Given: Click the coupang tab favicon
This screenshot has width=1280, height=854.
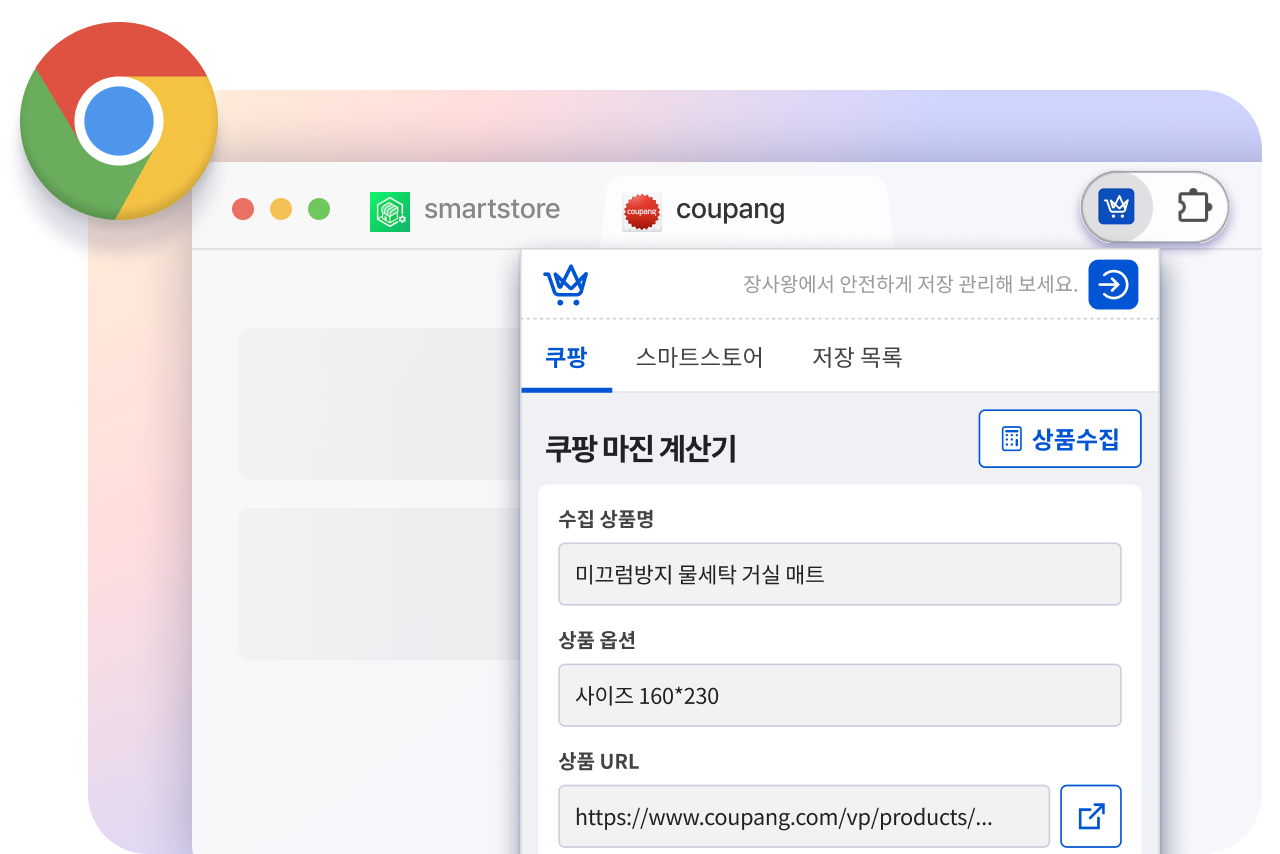Looking at the screenshot, I should pyautogui.click(x=642, y=211).
